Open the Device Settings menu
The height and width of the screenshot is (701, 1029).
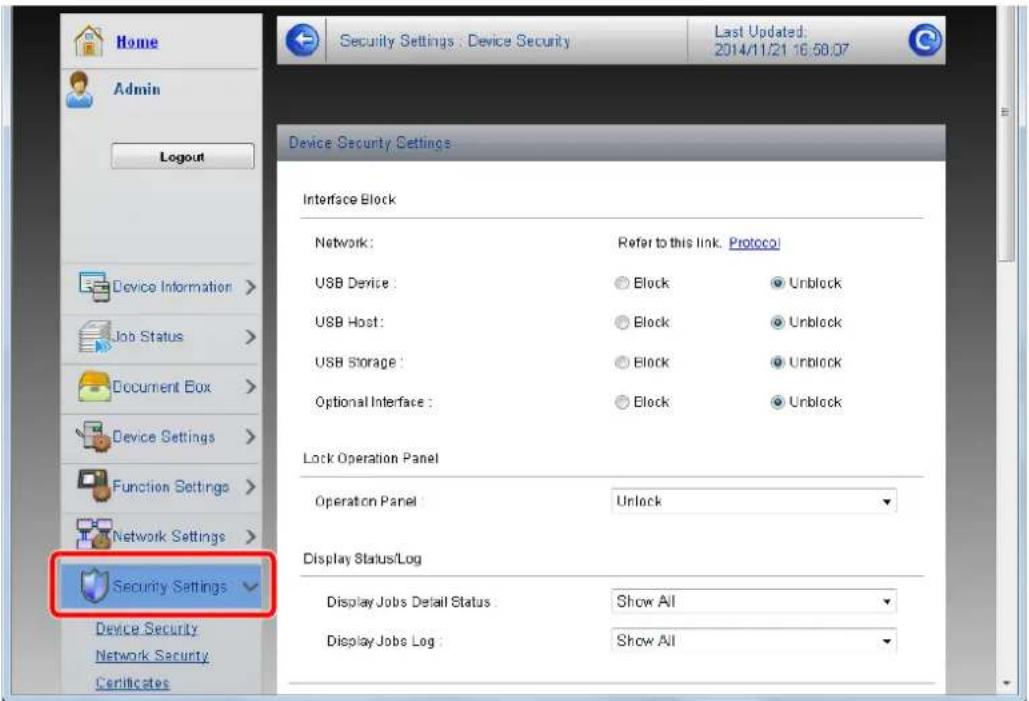[x=161, y=436]
